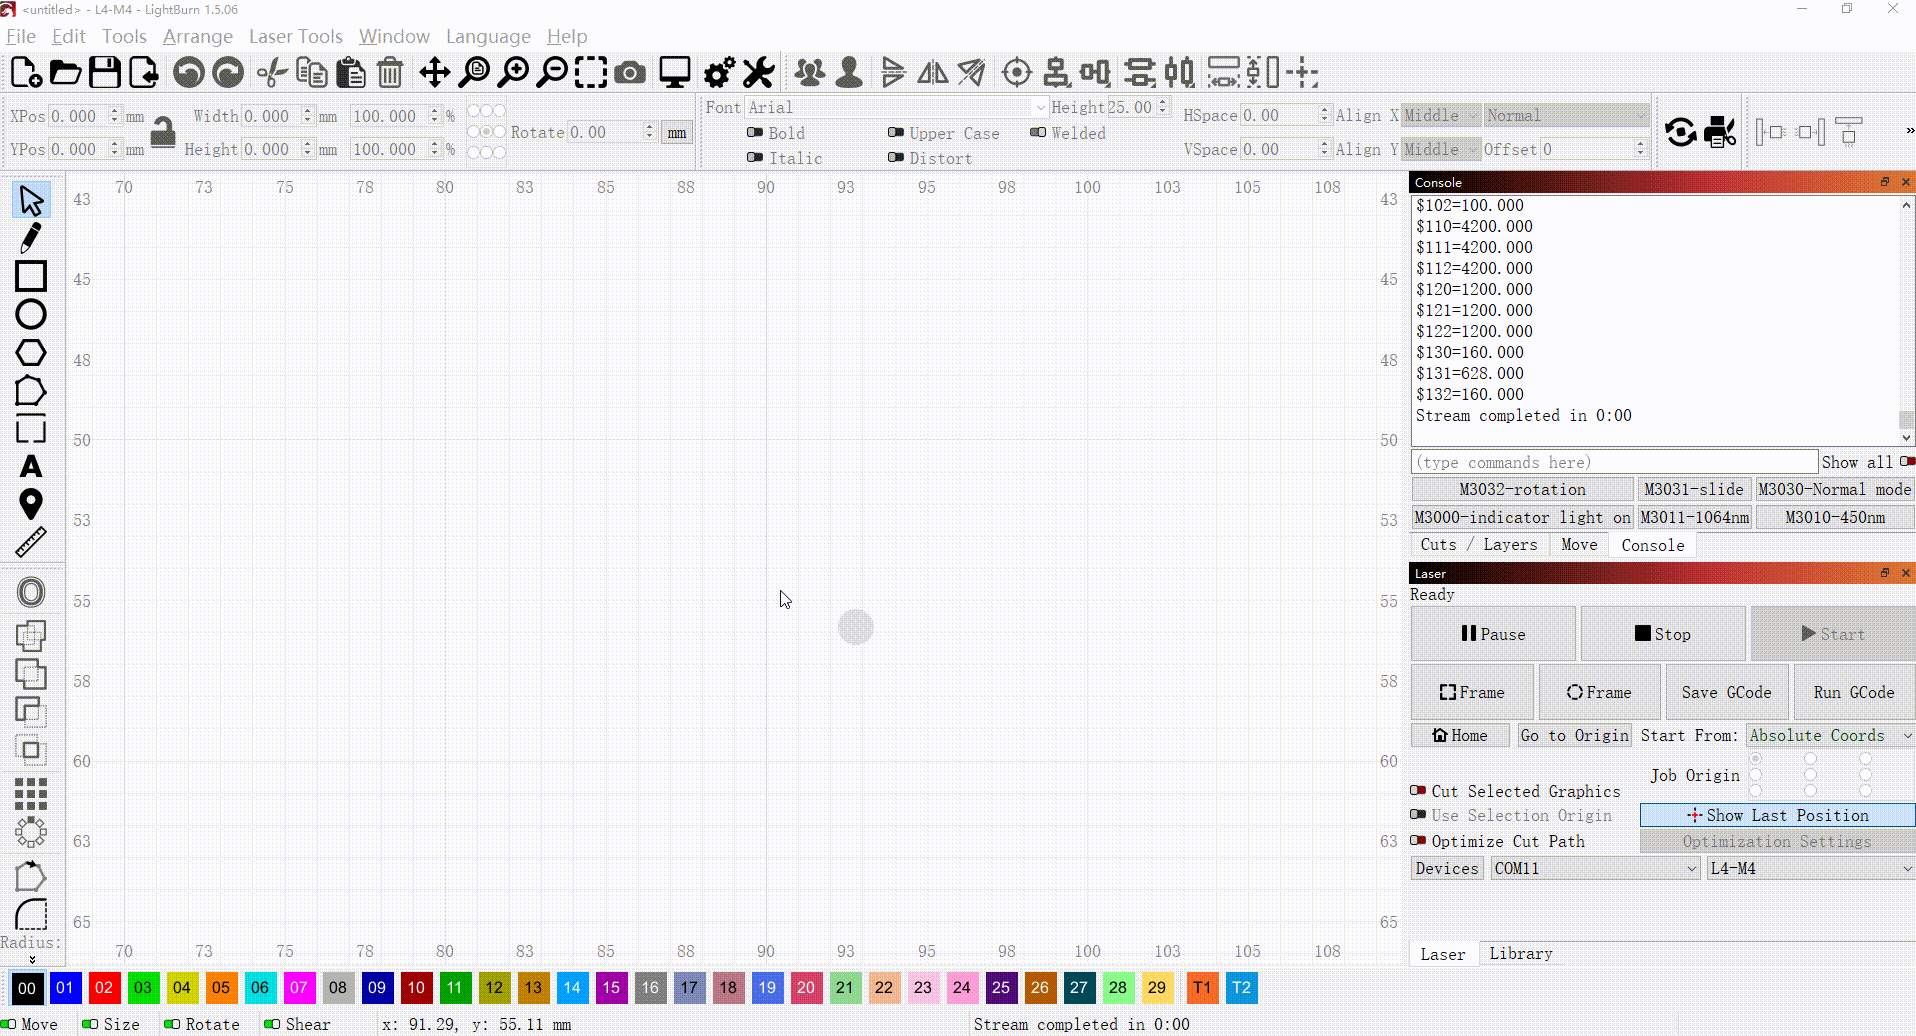Click the Camera capture toolbar icon

(x=629, y=73)
